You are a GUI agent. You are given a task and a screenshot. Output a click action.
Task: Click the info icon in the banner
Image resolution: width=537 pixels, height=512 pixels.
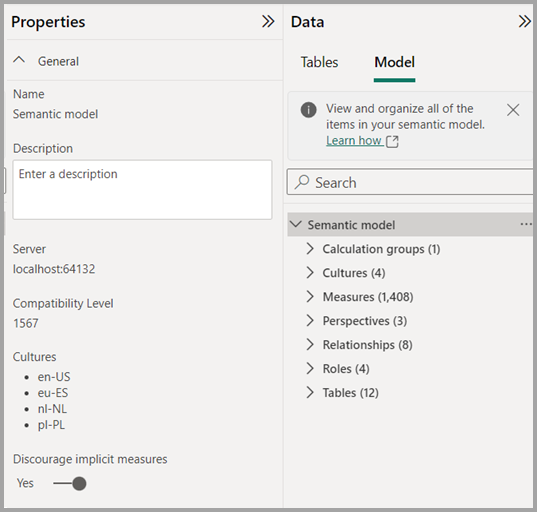[x=308, y=110]
